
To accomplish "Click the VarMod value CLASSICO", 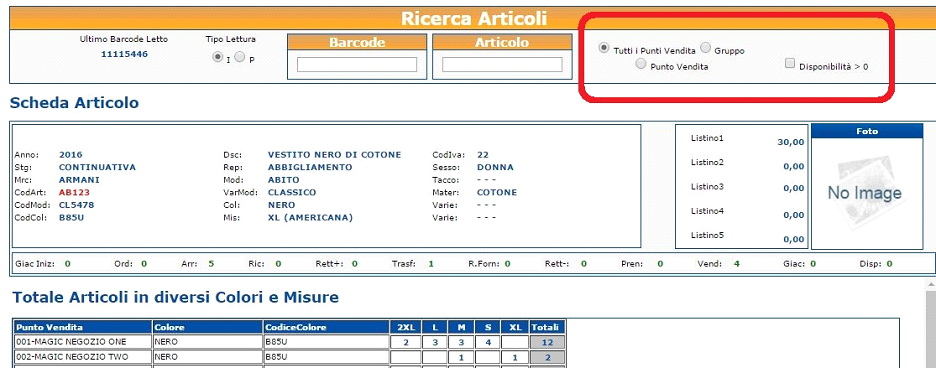I will pos(292,192).
